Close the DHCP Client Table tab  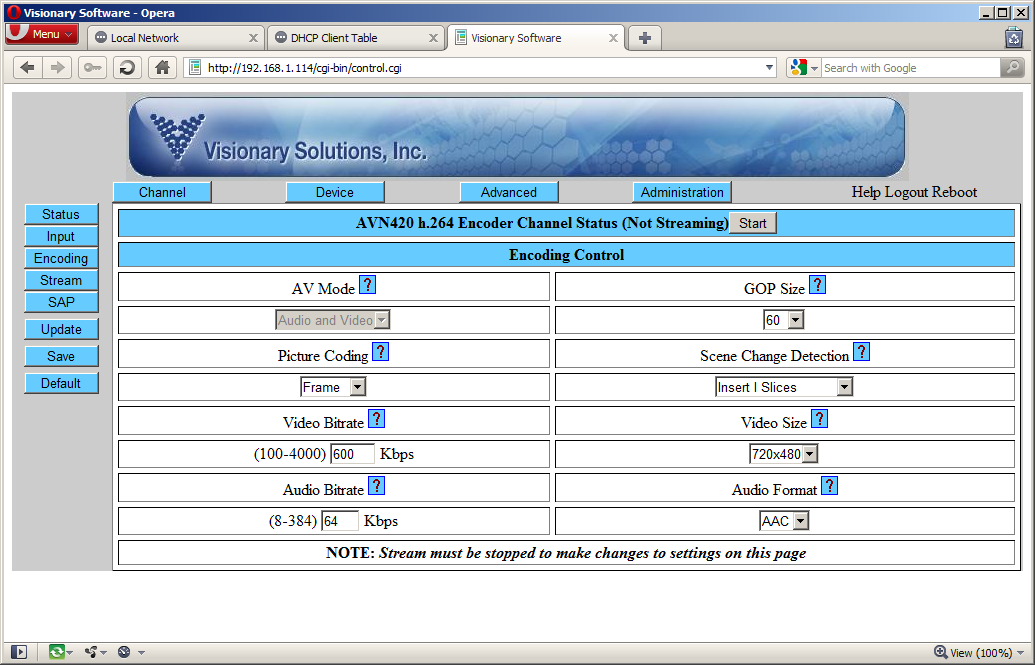[433, 38]
